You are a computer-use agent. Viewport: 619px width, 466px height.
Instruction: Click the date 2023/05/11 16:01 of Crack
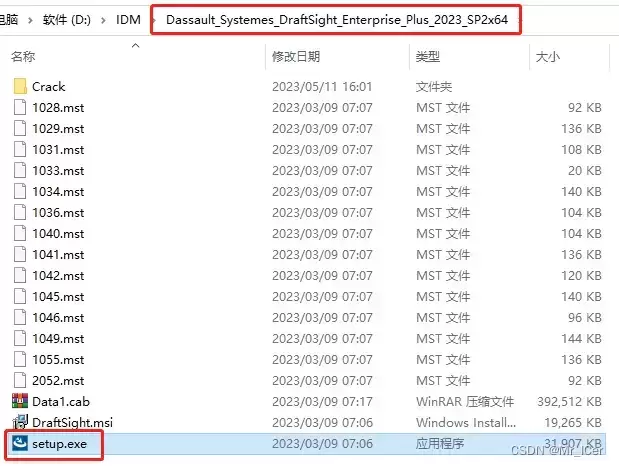tap(322, 86)
